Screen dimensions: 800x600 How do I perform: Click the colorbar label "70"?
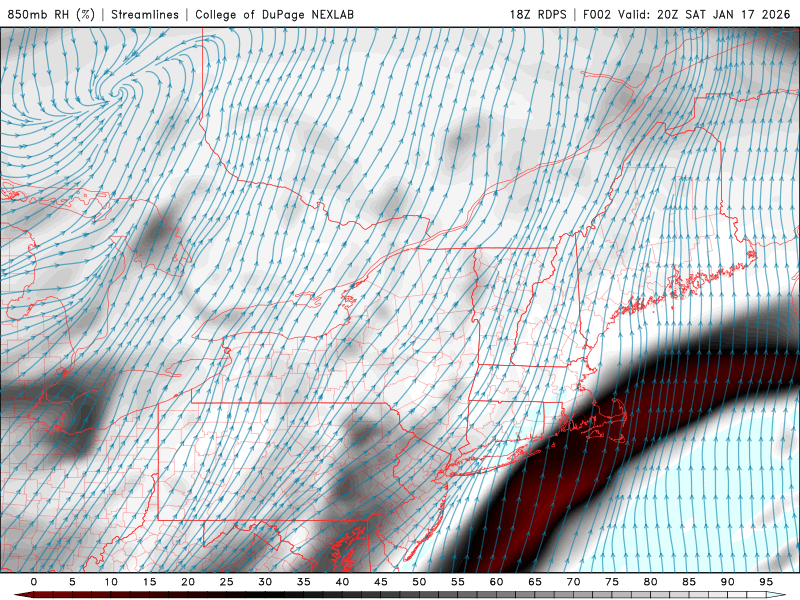click(573, 582)
